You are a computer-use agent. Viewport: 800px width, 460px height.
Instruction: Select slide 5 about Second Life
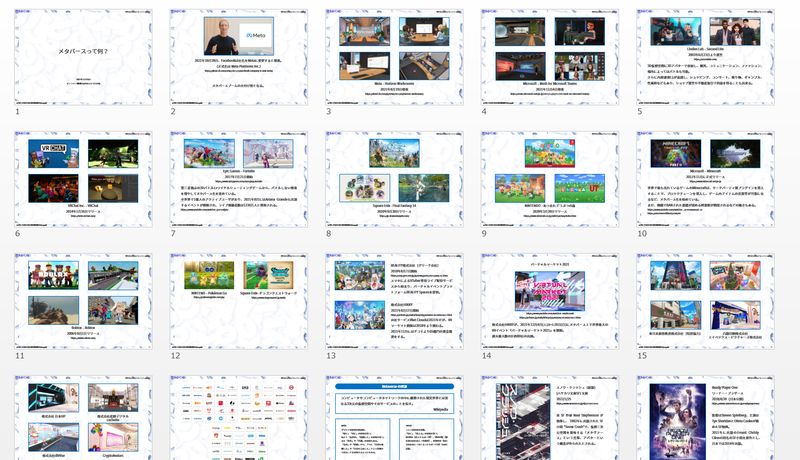point(706,57)
